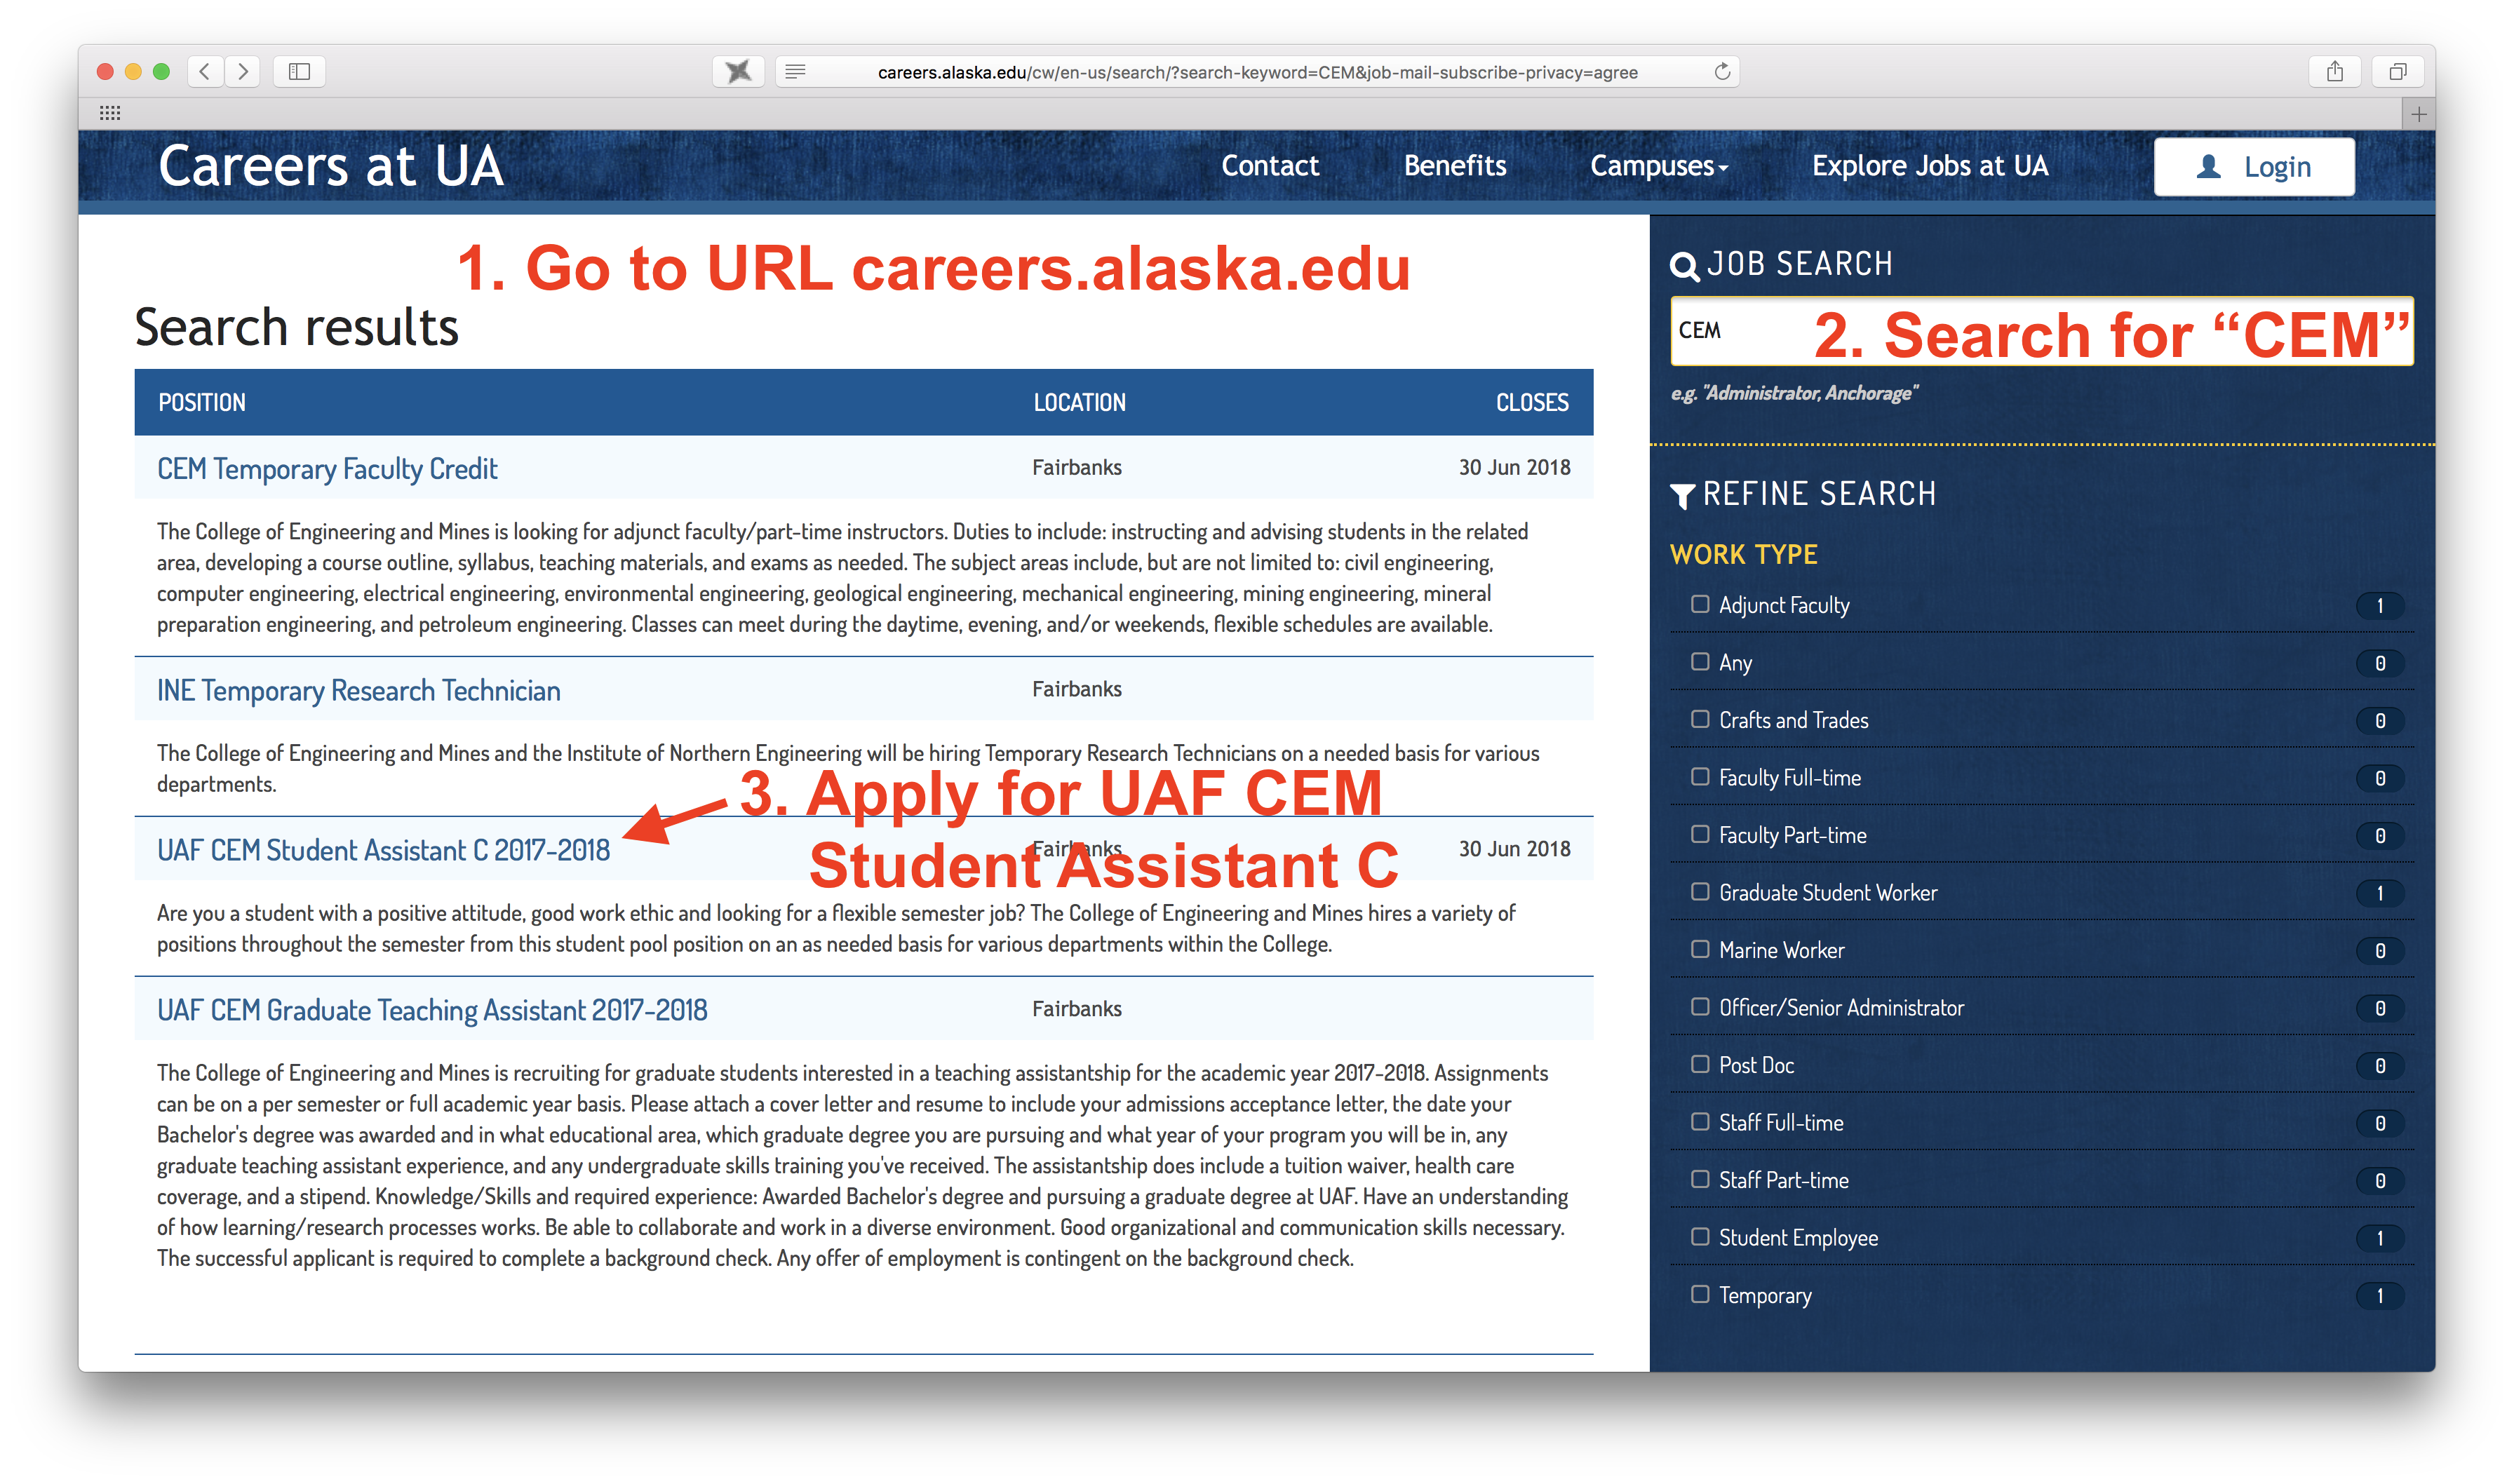
Task: Reload the page with refresh icon
Action: [x=1722, y=71]
